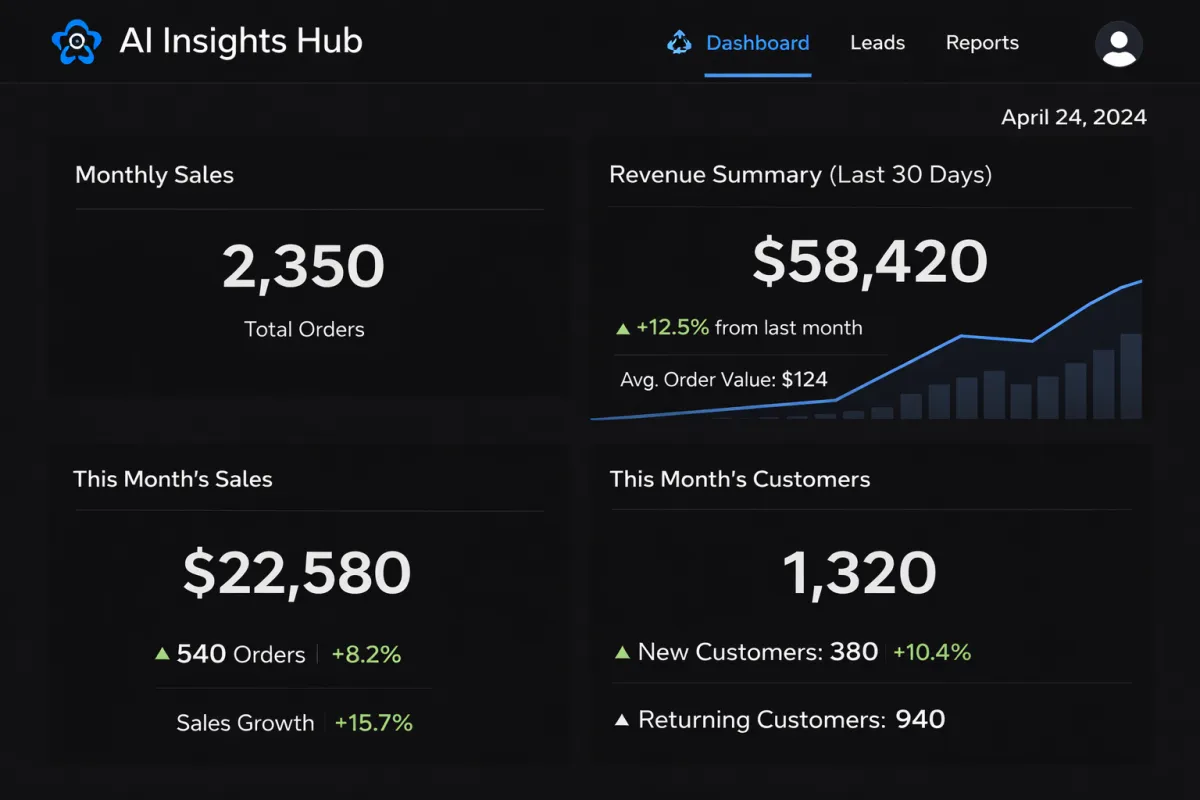Click the 1,320 customers figure
The image size is (1200, 800).
(x=860, y=572)
